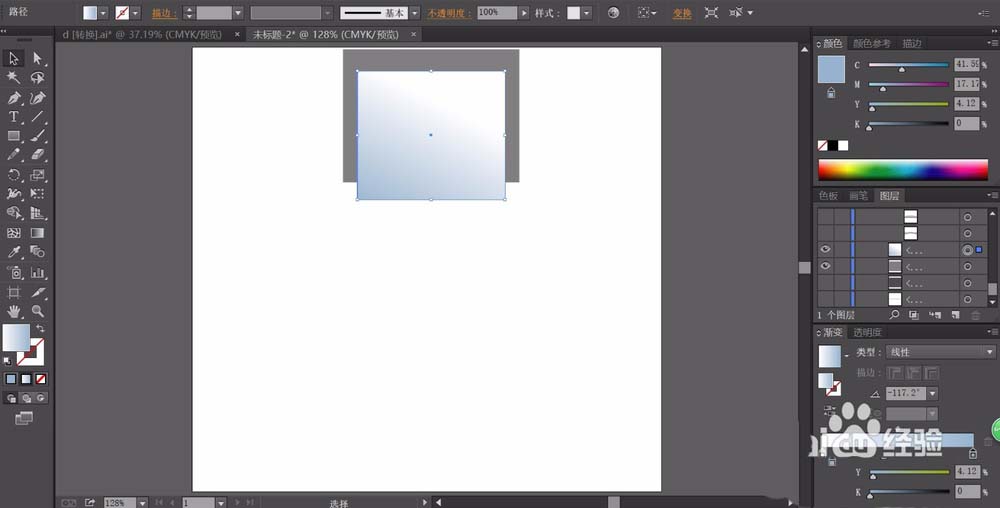Change screen mode at toolbox bottom
1000x508 pixels.
(x=24, y=418)
